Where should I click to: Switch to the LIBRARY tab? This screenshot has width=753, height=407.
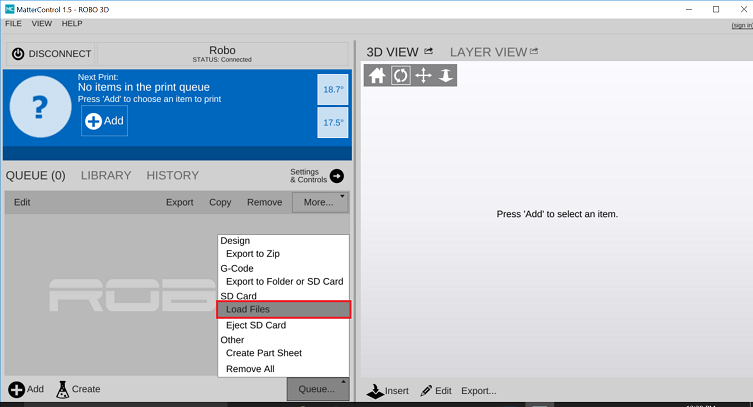106,176
